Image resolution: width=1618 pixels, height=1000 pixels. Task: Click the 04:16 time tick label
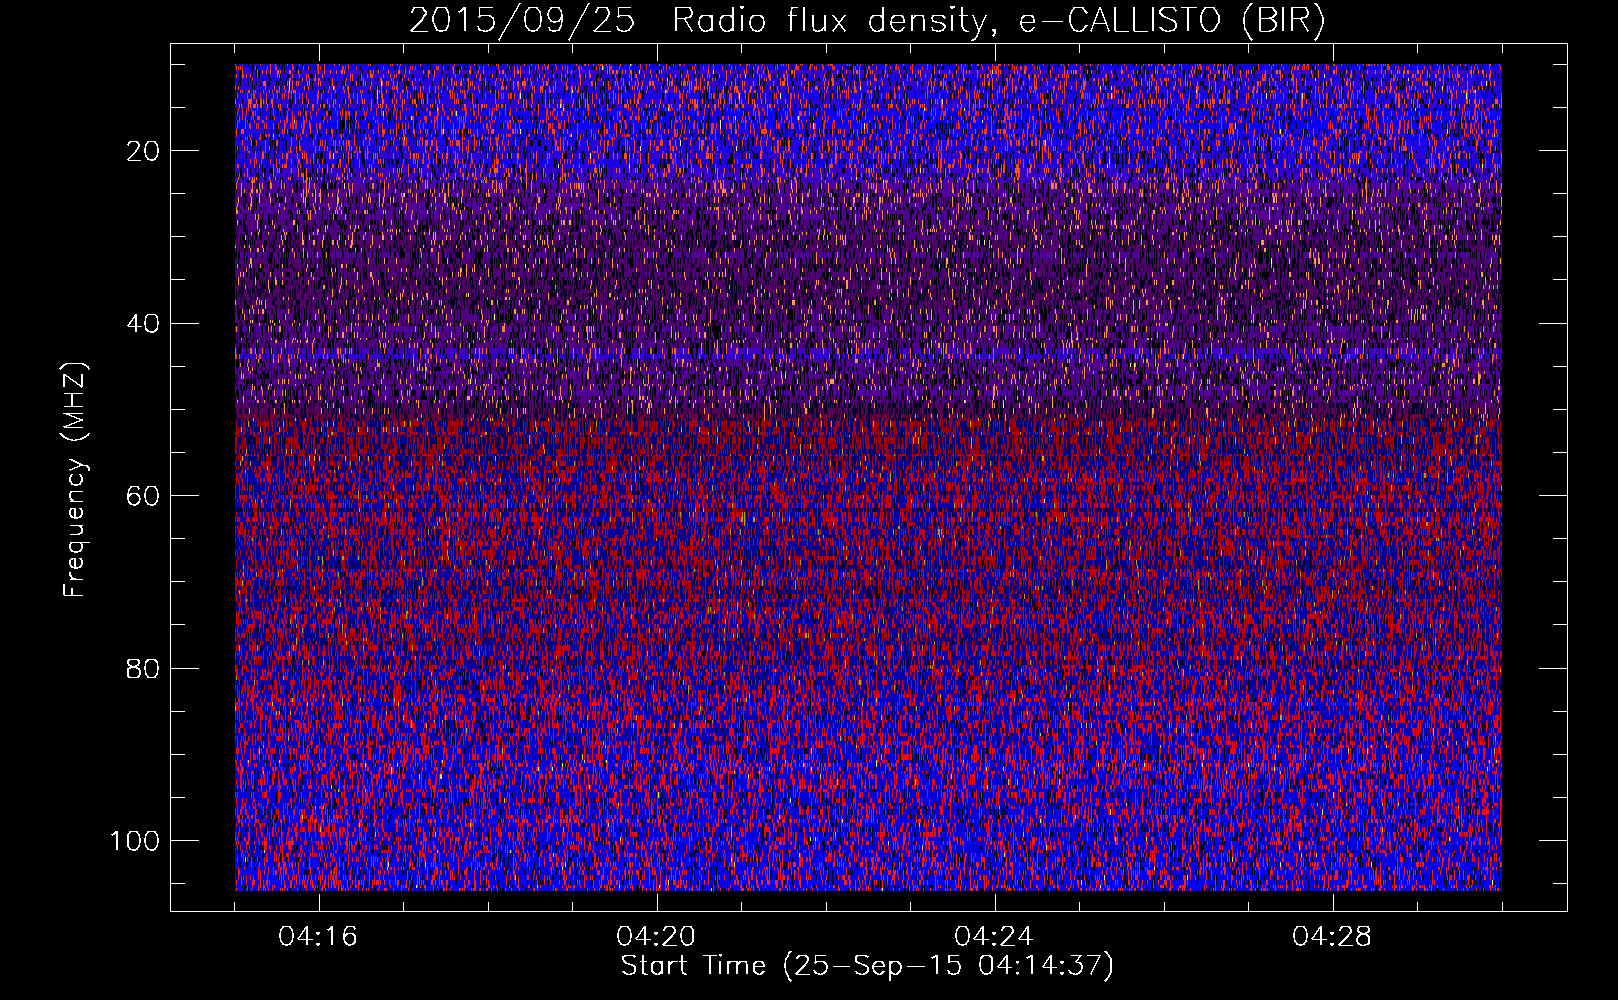tap(318, 937)
